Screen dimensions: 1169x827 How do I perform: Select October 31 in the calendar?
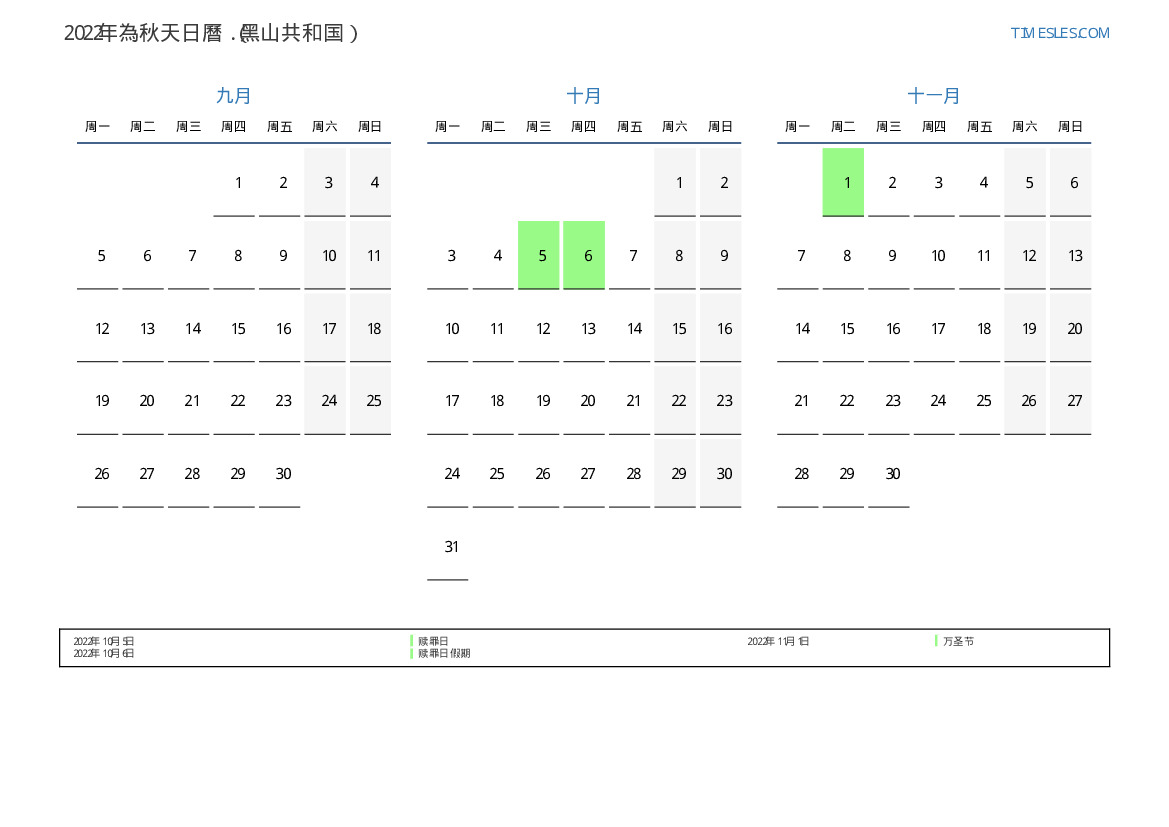pyautogui.click(x=451, y=547)
